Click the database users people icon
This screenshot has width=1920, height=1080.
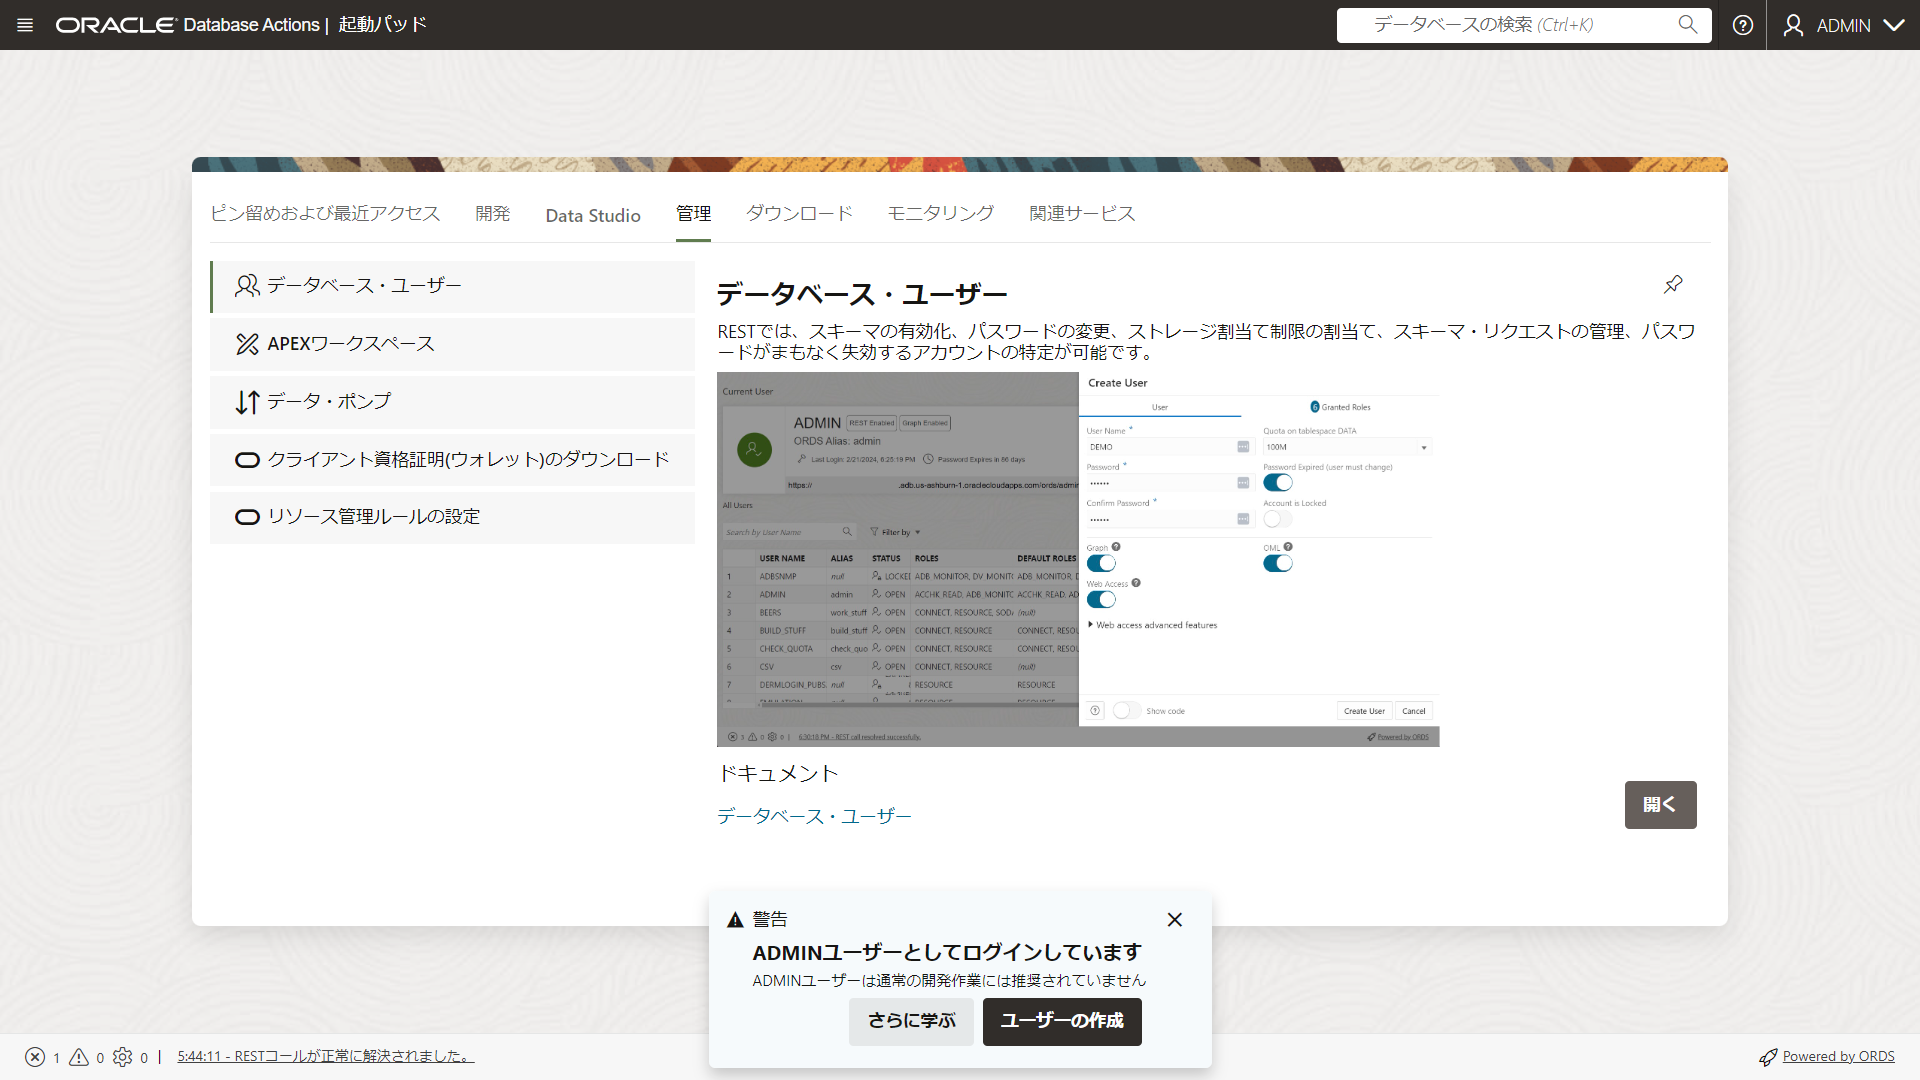point(247,286)
